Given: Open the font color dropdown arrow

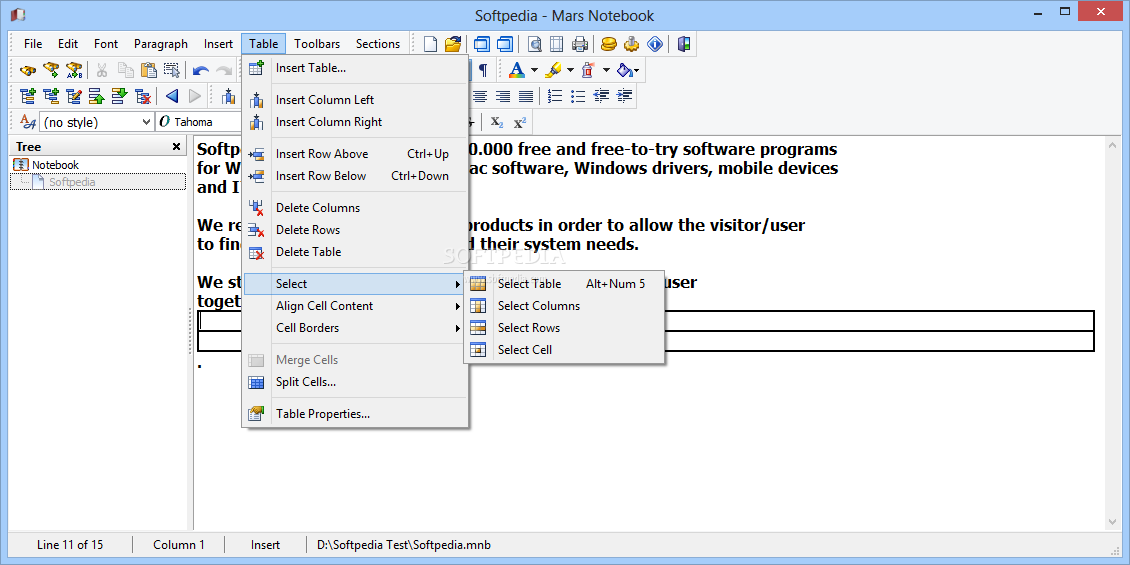Looking at the screenshot, I should click(x=535, y=71).
